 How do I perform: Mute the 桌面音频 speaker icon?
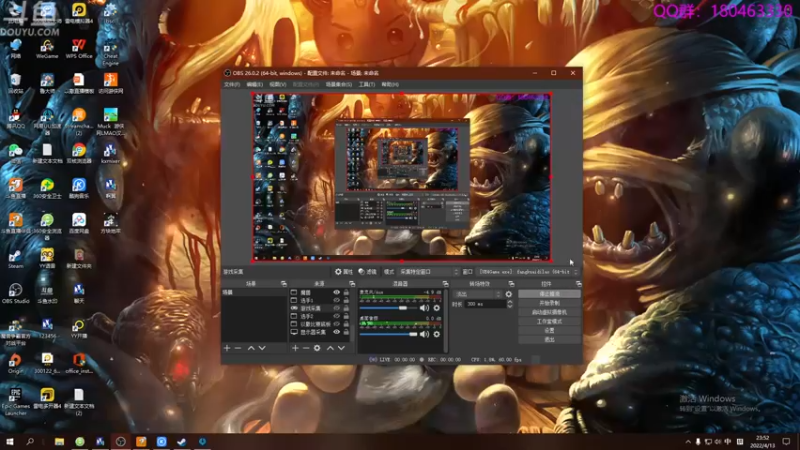[424, 334]
